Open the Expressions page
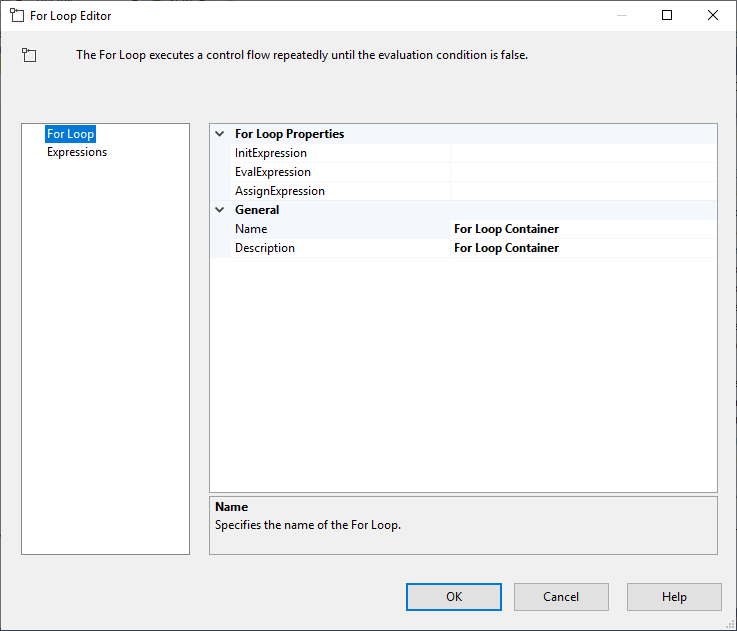This screenshot has width=737, height=631. 77,153
